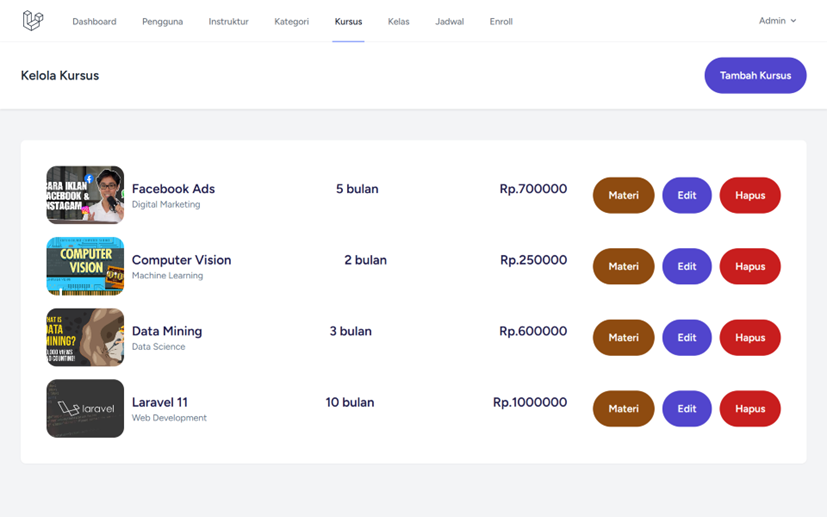Click the Tambah Kursus button
Viewport: 827px width, 517px height.
(755, 75)
